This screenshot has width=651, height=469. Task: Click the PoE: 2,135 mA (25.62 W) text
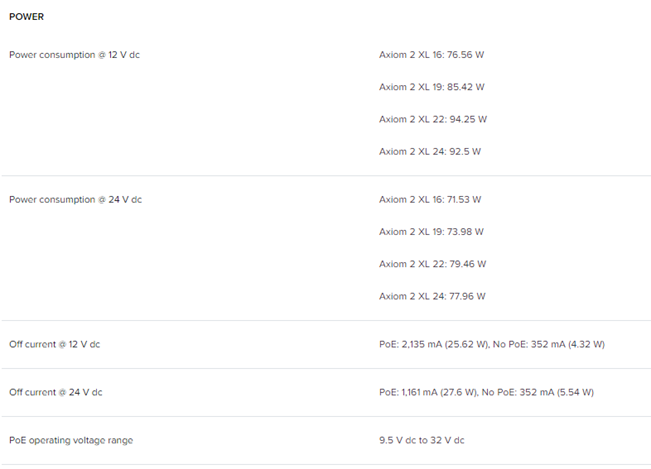(433, 344)
